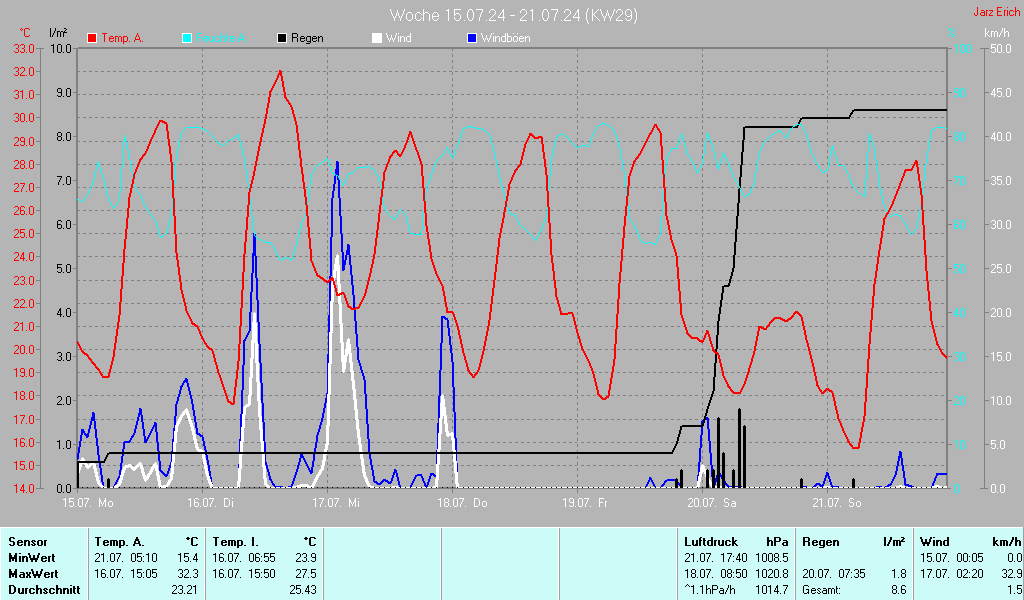This screenshot has width=1024, height=600.
Task: Select the 18.07. Do date marker
Action: [462, 503]
